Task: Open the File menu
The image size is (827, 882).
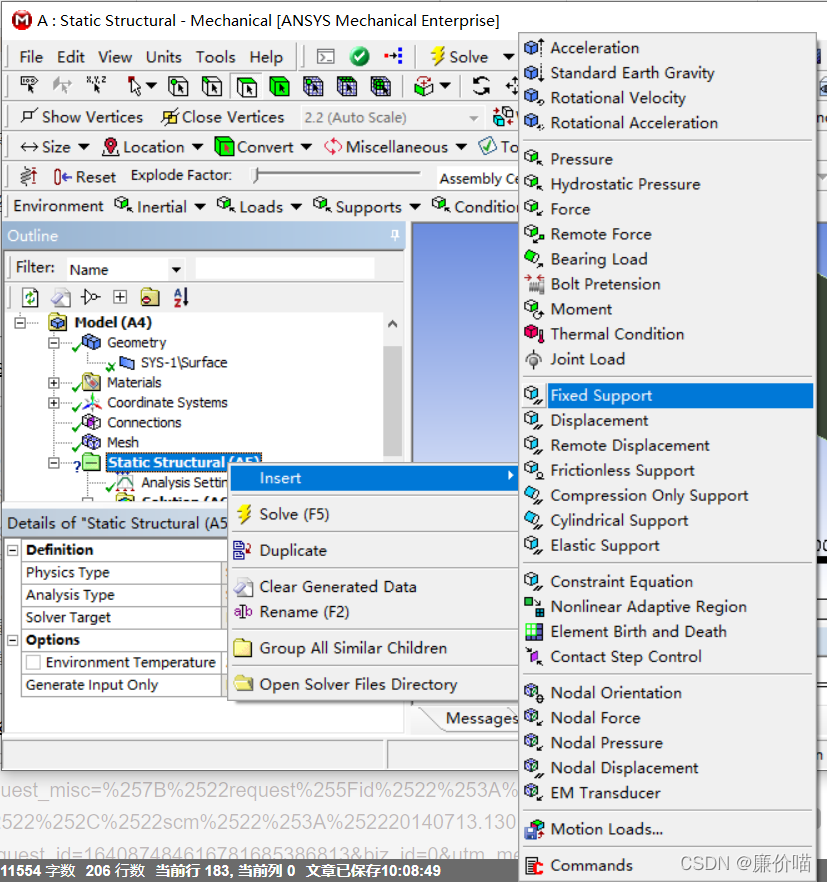Action: pos(31,57)
